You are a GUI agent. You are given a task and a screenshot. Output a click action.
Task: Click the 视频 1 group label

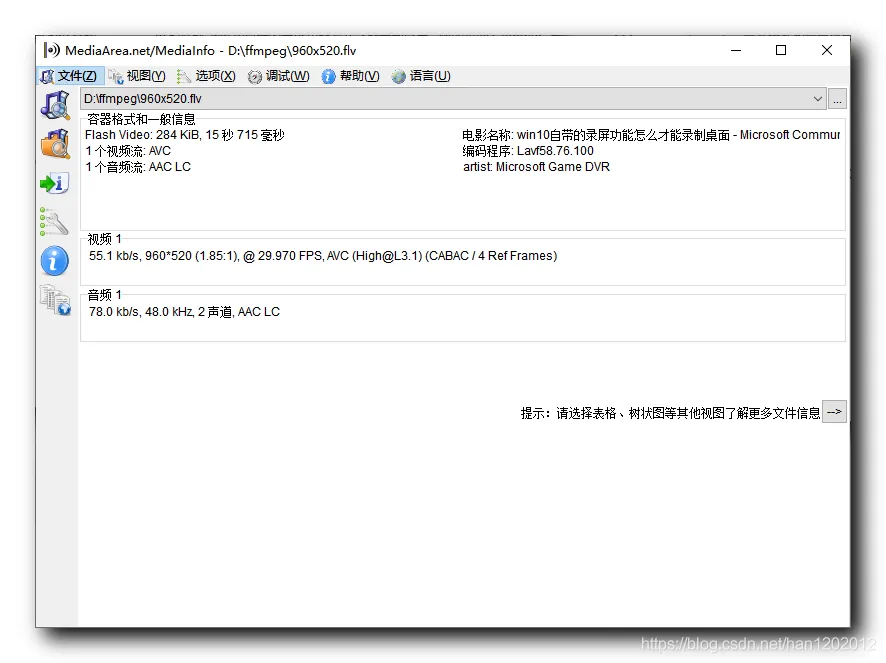(105, 239)
